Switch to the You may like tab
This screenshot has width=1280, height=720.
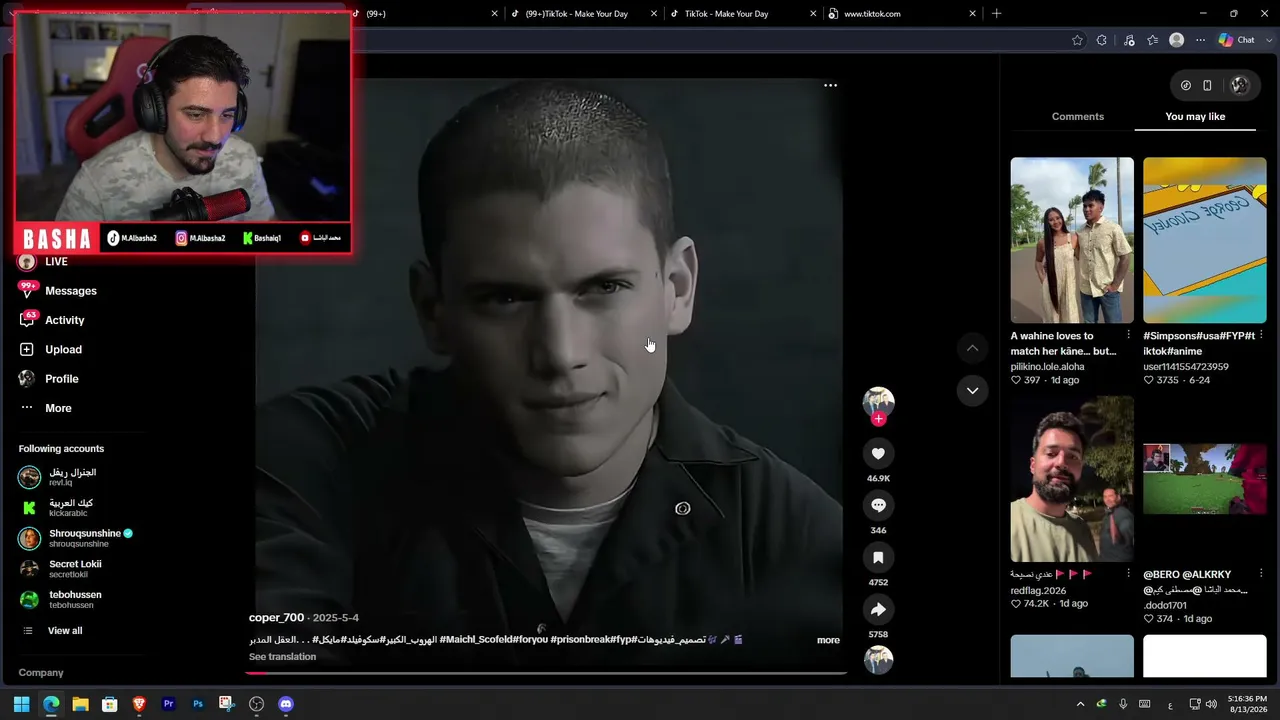pos(1195,117)
